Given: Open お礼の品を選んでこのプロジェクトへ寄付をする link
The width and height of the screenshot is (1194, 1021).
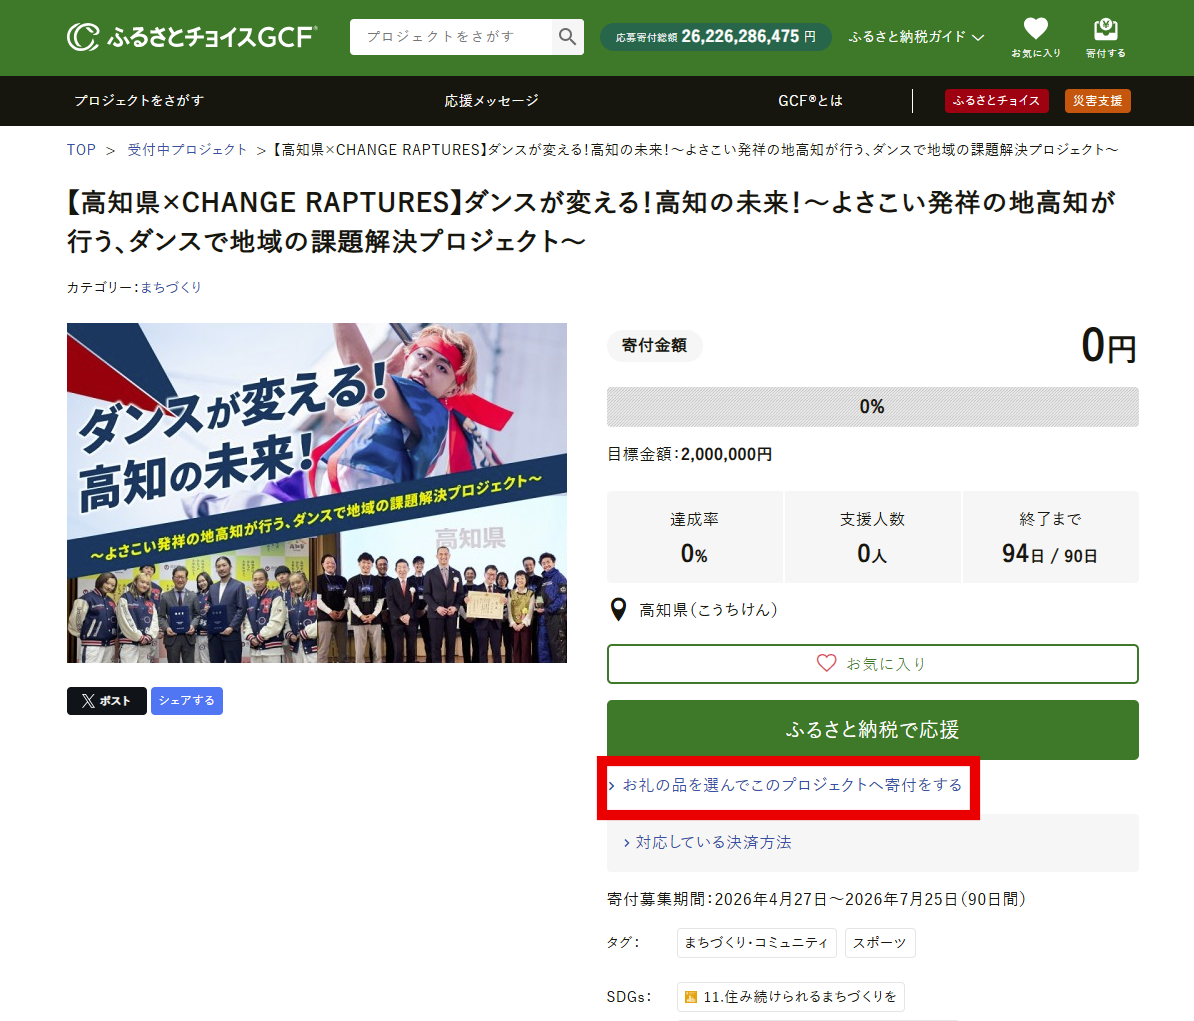Looking at the screenshot, I should click(785, 785).
